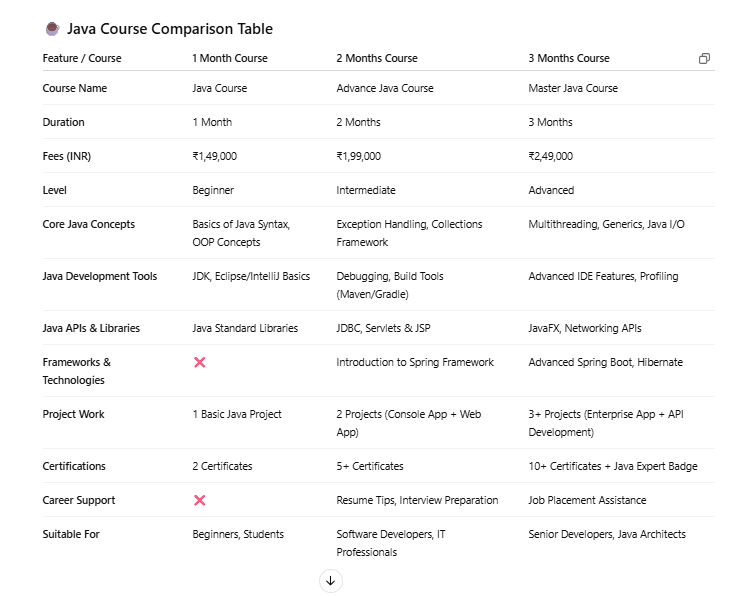This screenshot has height=597, width=745.
Task: Click the "2 Months Course" column header
Action: pyautogui.click(x=377, y=58)
